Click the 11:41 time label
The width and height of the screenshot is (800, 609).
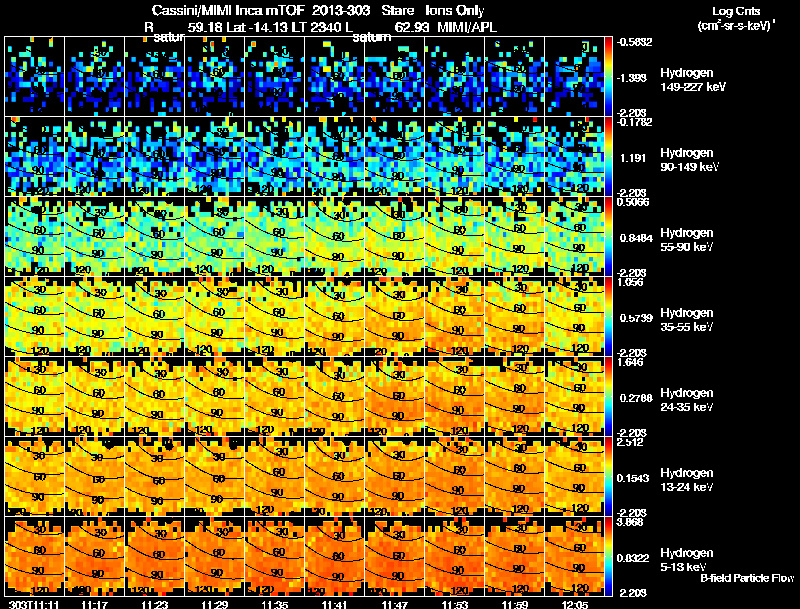335,604
